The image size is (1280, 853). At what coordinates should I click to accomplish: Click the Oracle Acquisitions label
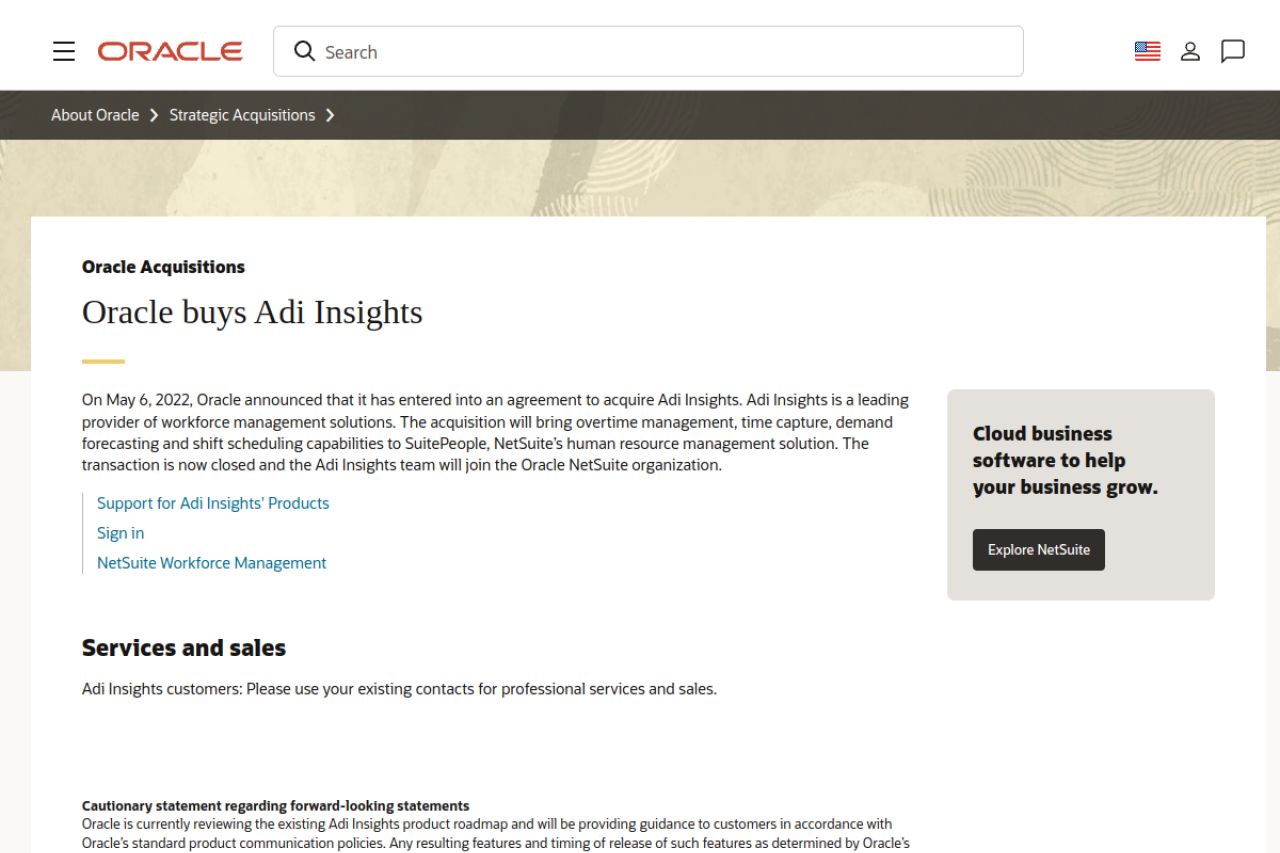[x=163, y=267]
